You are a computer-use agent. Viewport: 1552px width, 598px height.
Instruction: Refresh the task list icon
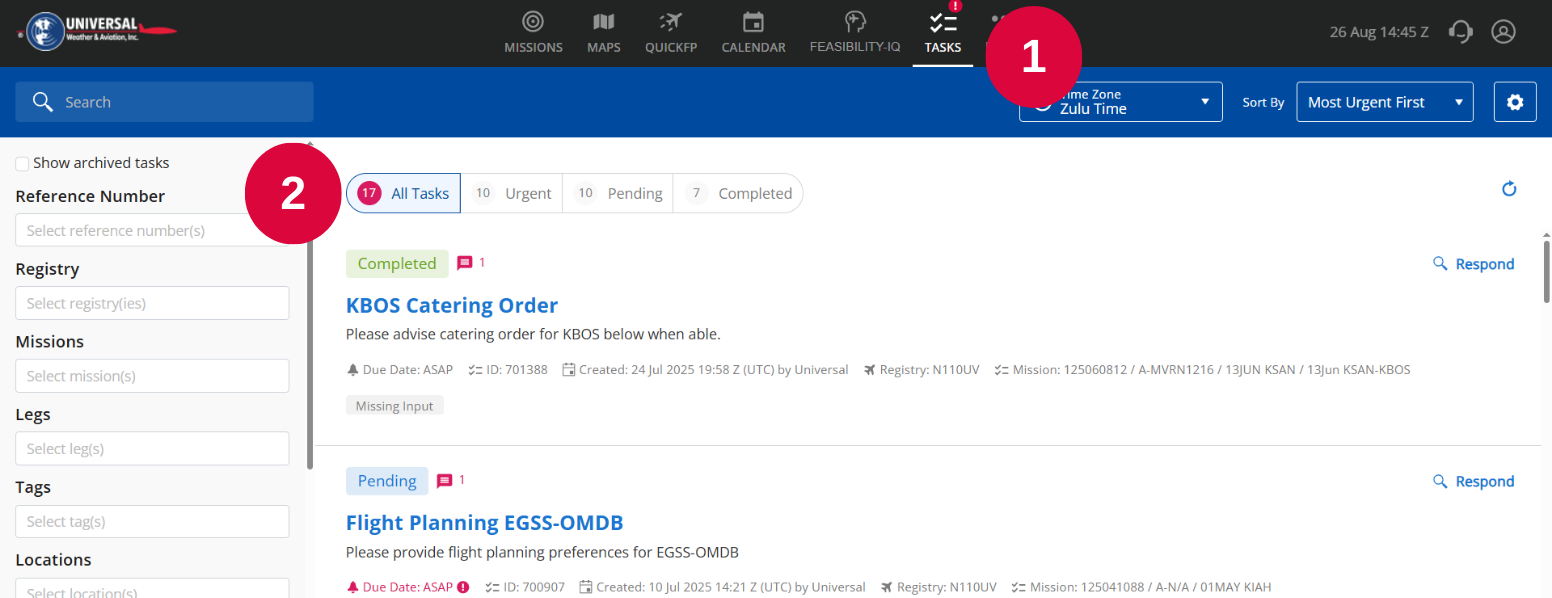click(x=1510, y=189)
